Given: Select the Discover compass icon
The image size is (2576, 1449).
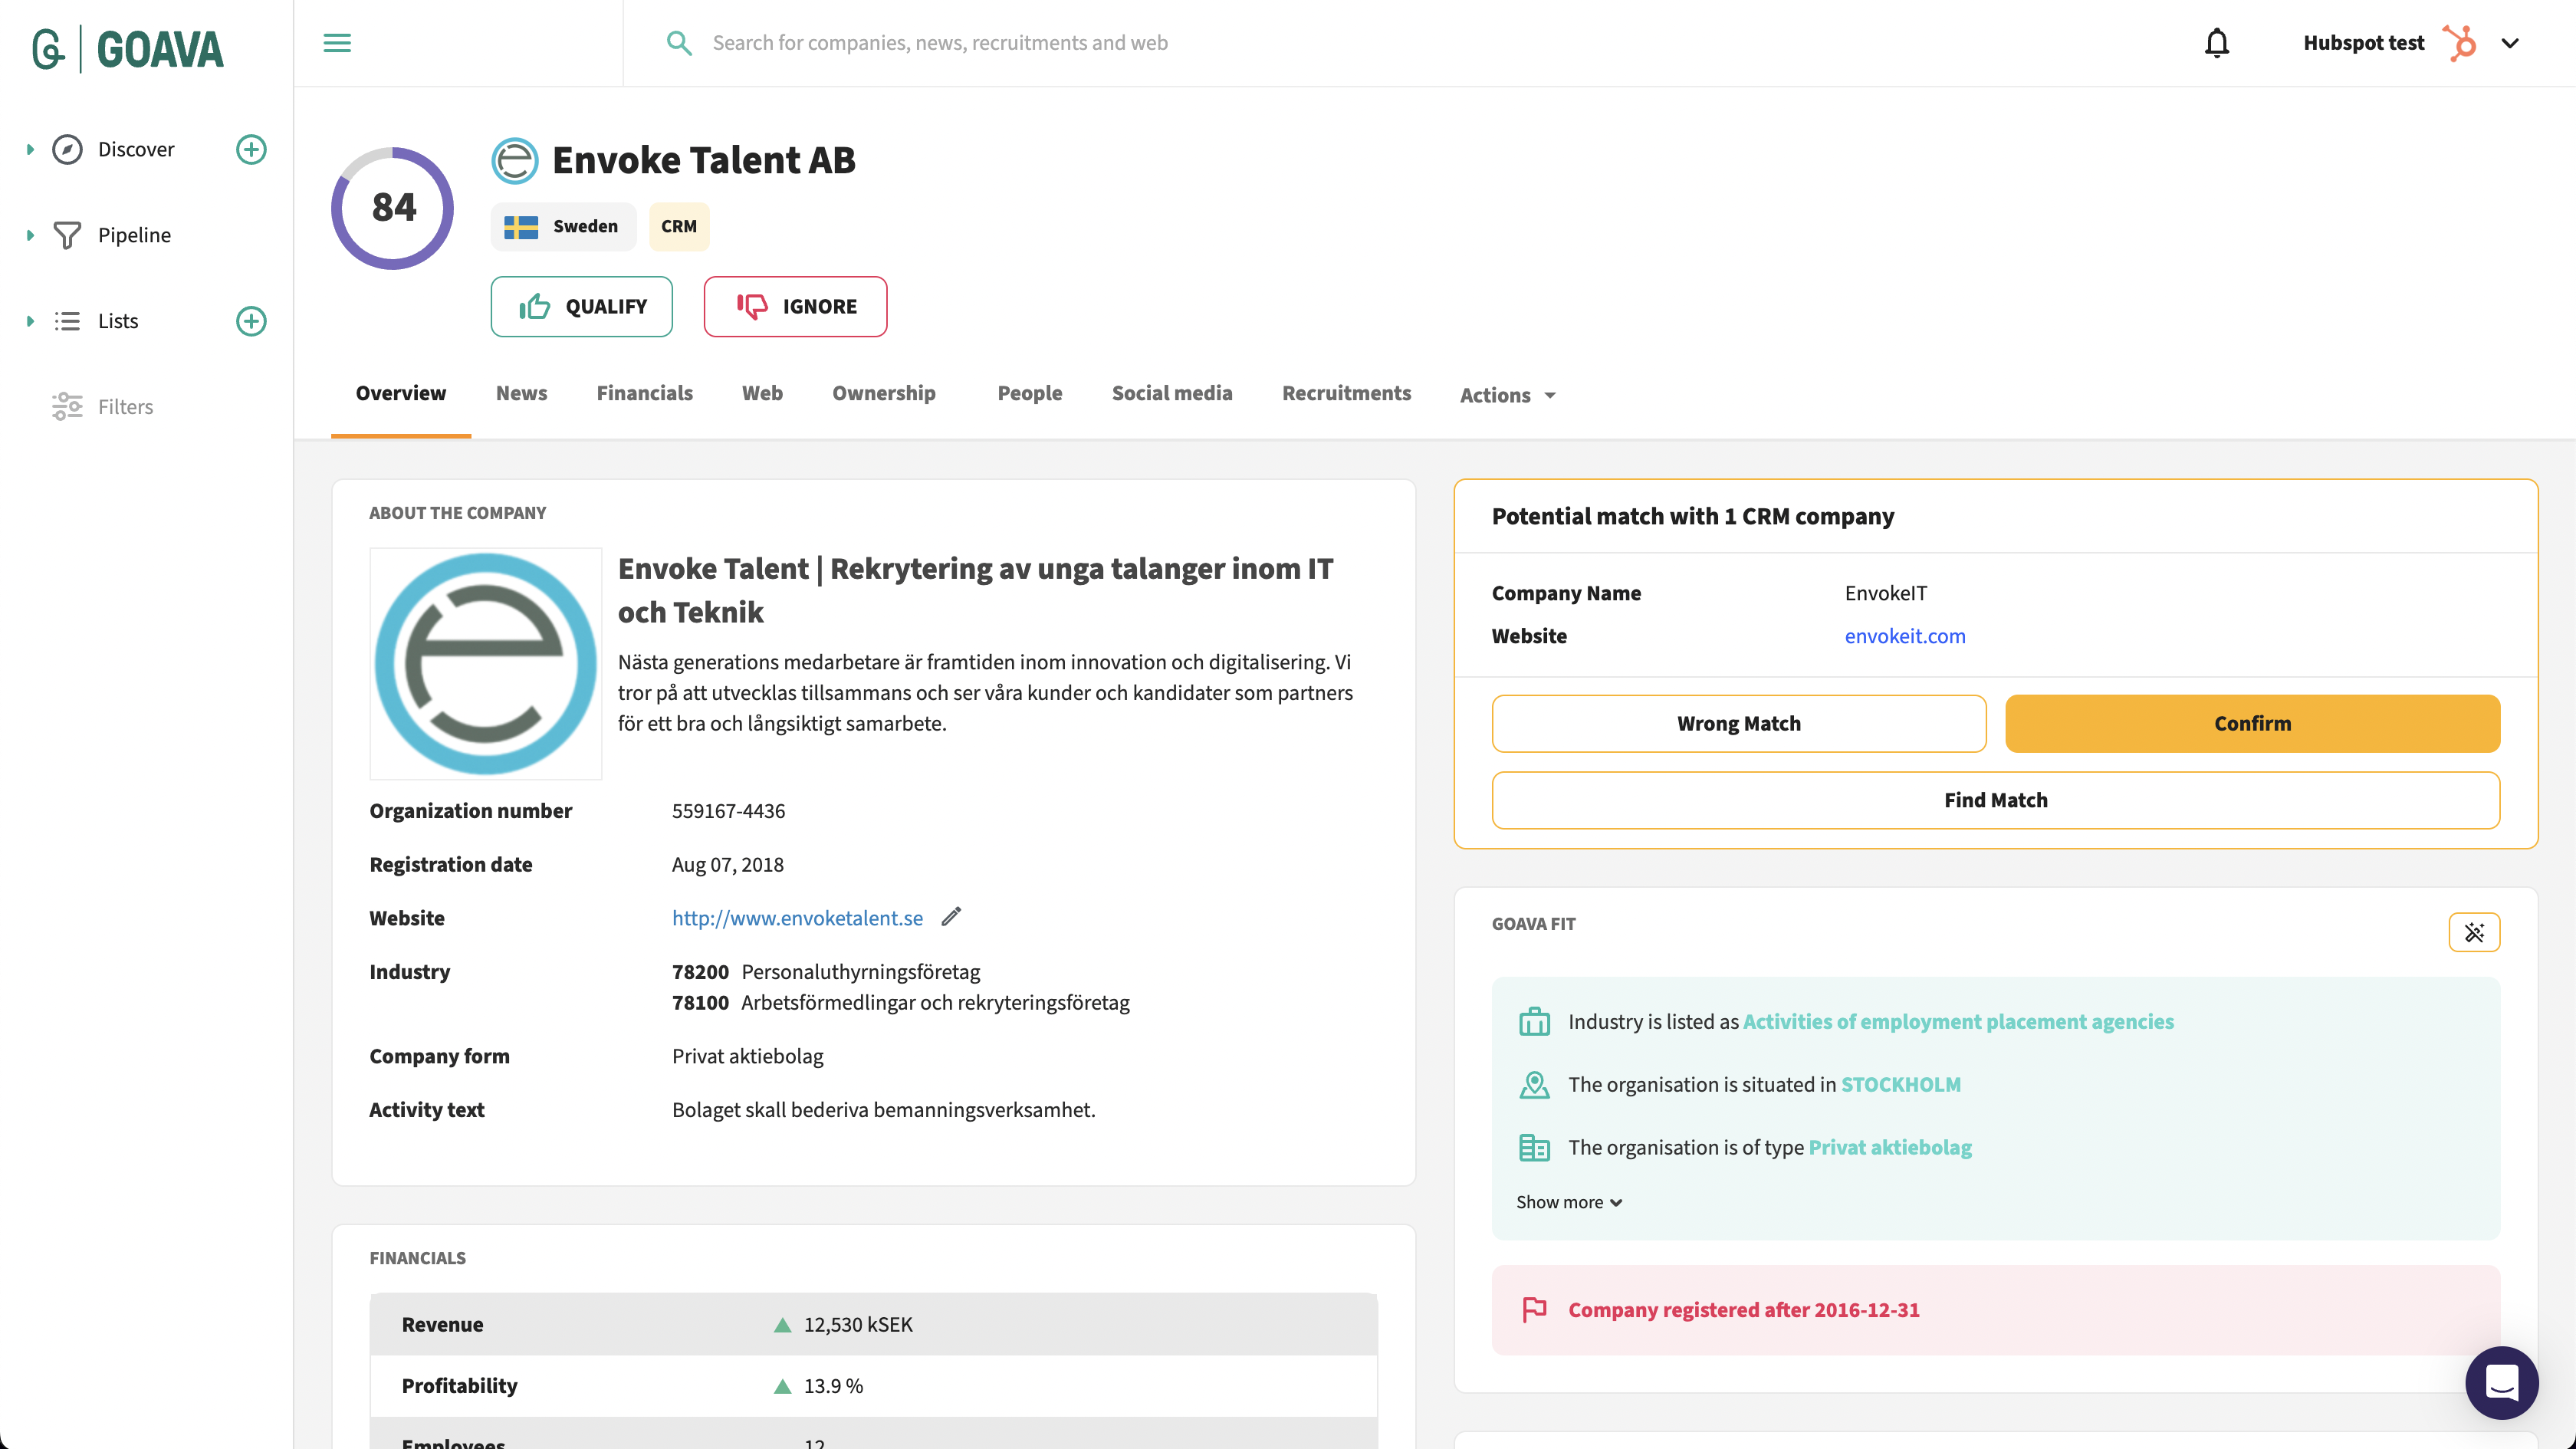Looking at the screenshot, I should 66,148.
